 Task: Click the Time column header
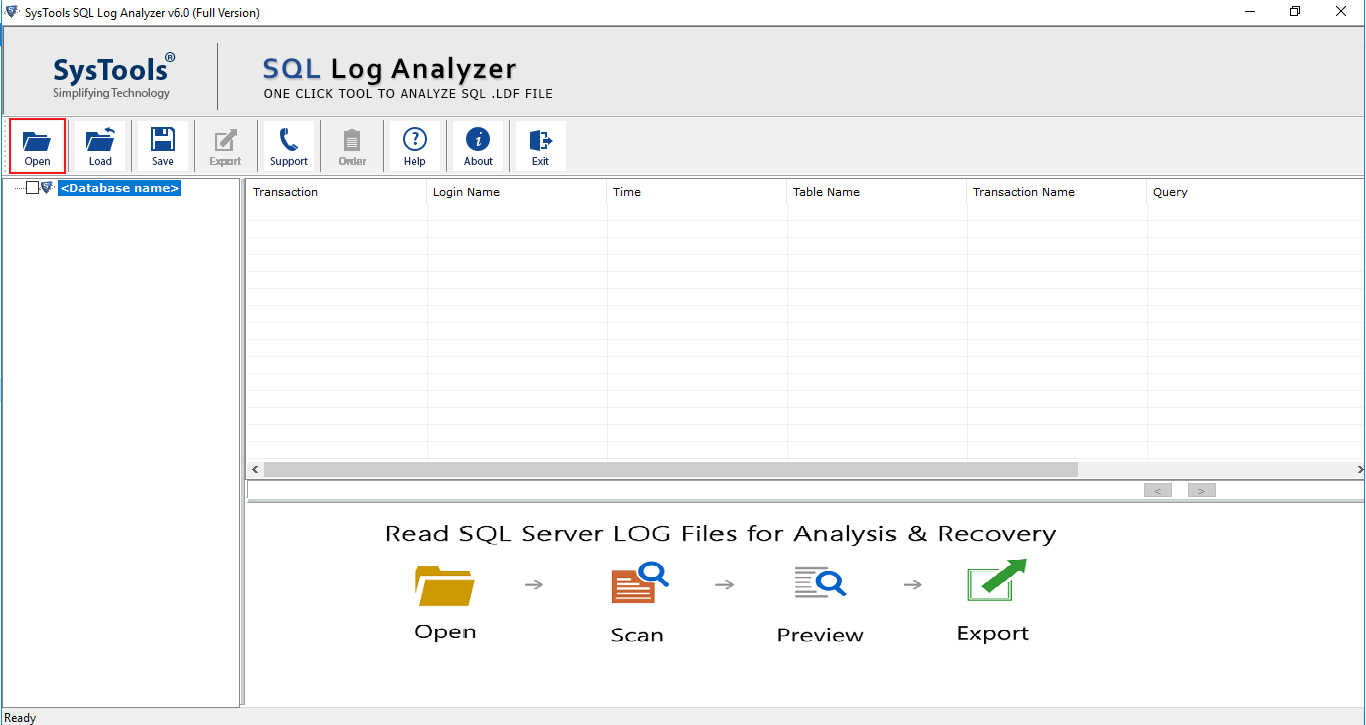coord(697,192)
